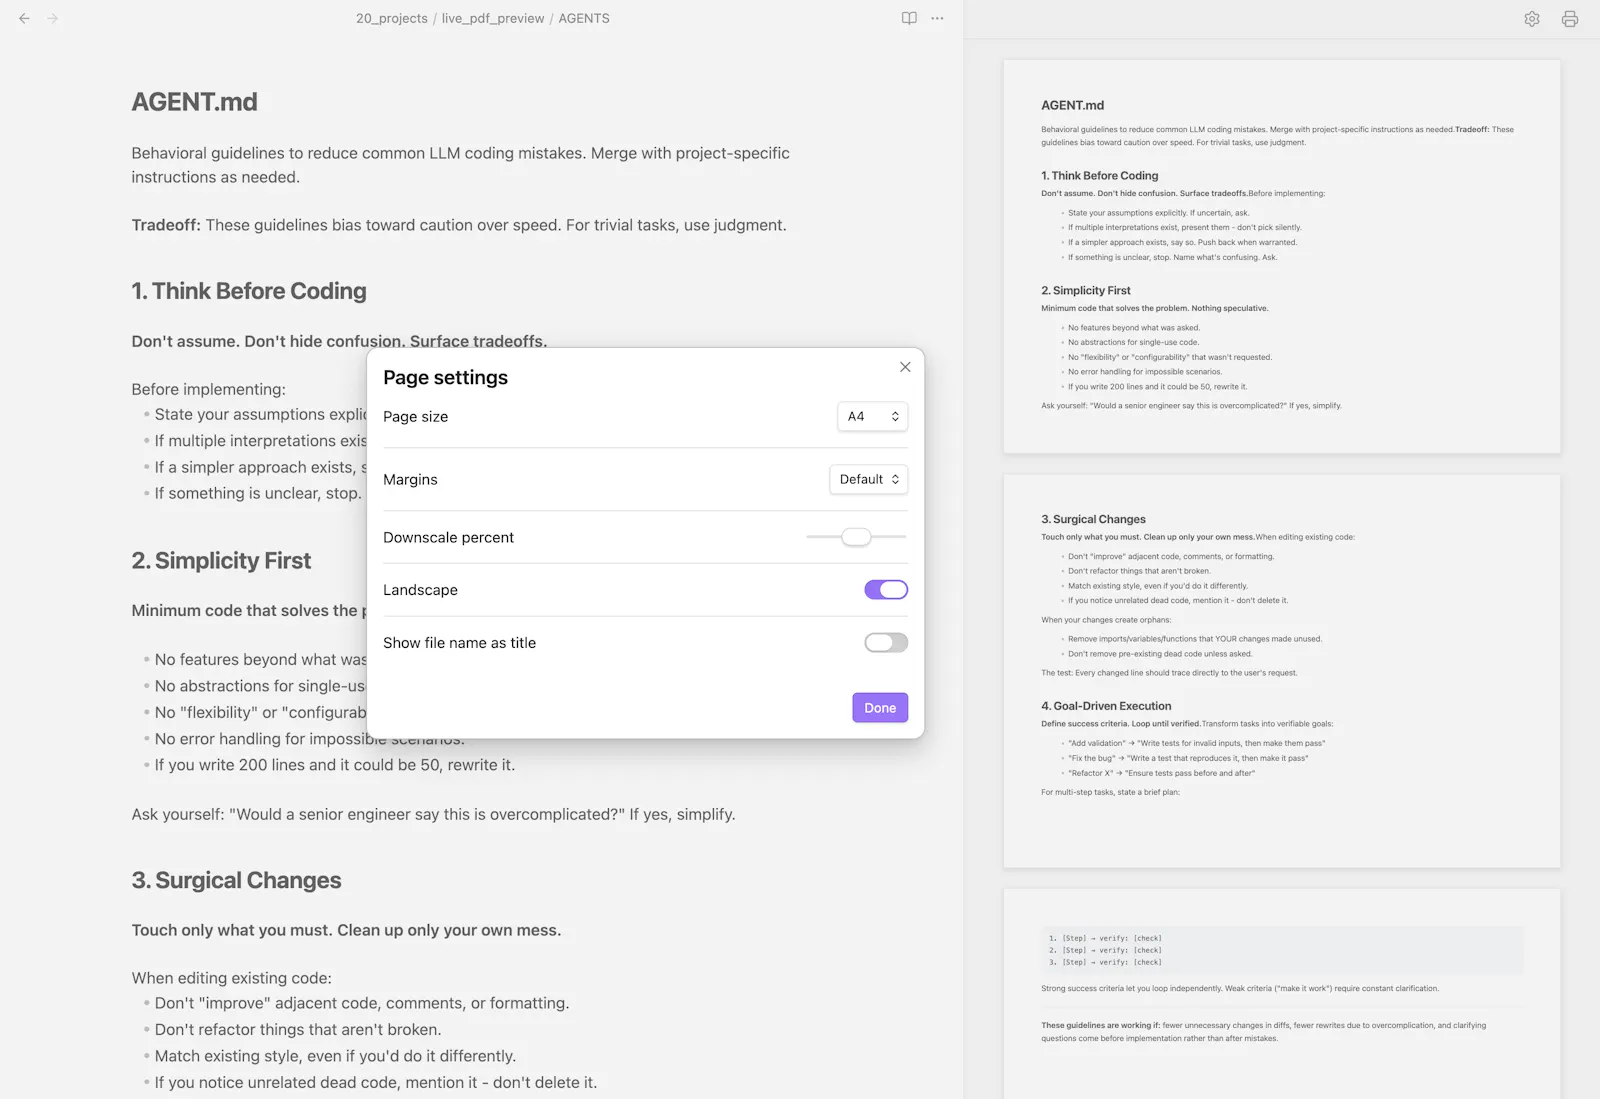This screenshot has height=1099, width=1600.
Task: Click 'Behavioral guidelines' paragraph in editor
Action: coord(460,165)
